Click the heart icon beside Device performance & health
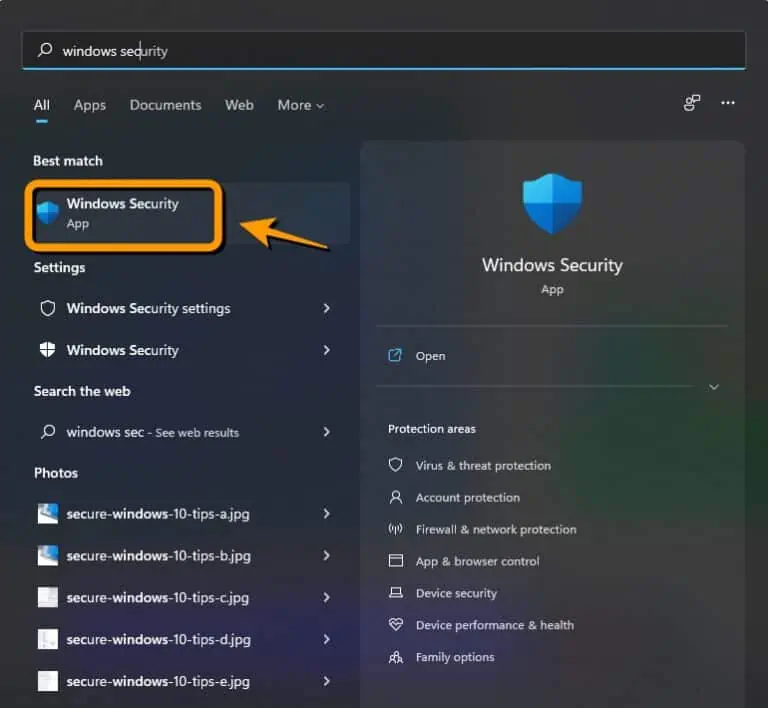The image size is (768, 708). point(395,624)
